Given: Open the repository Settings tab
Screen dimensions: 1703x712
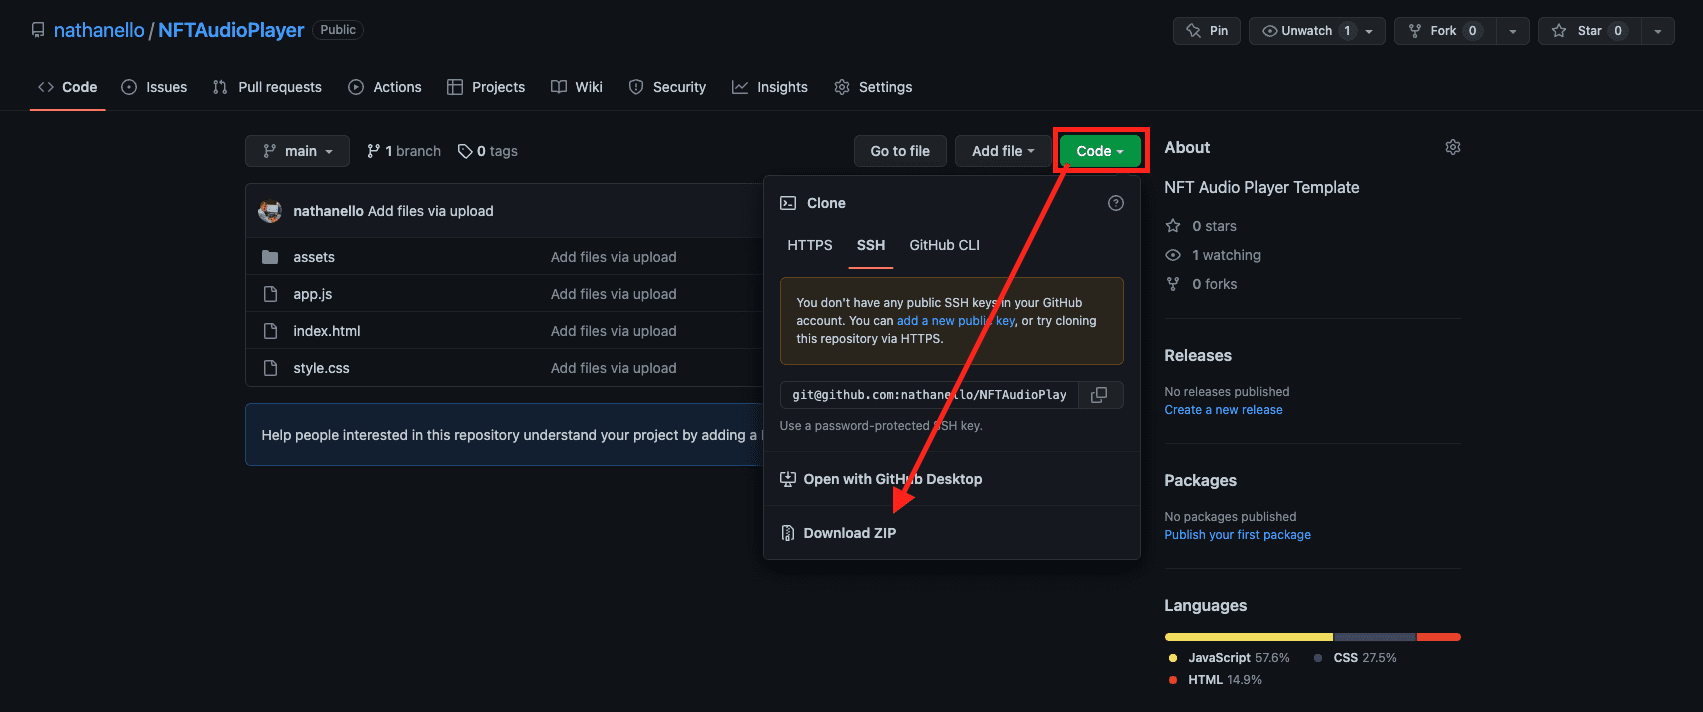Looking at the screenshot, I should pos(873,87).
